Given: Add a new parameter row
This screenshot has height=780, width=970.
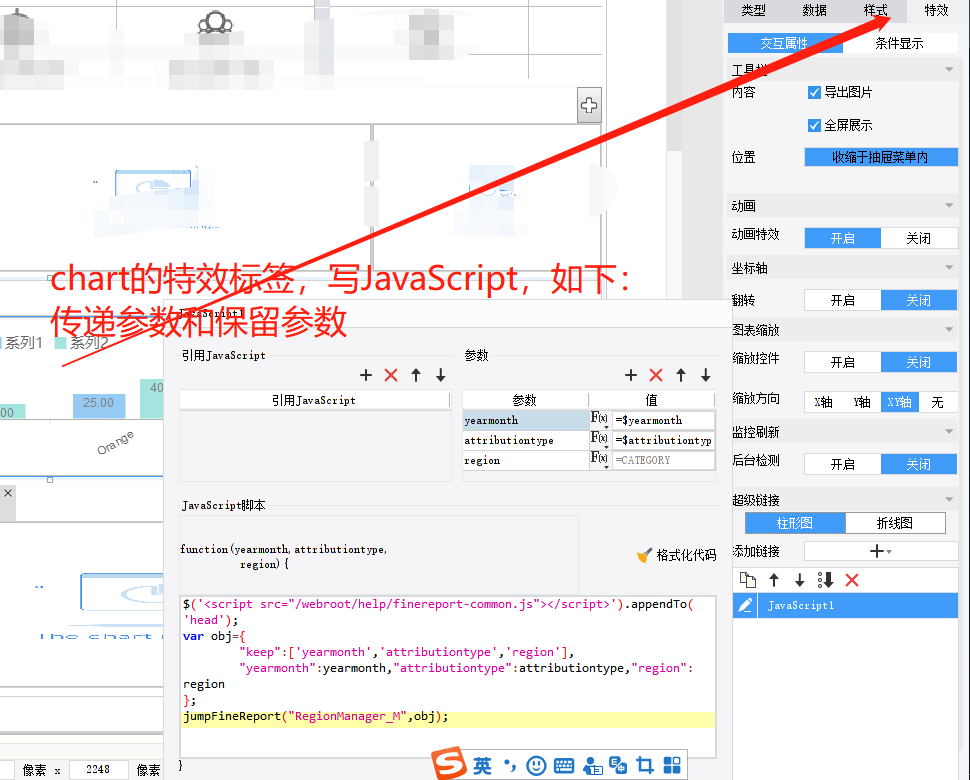Looking at the screenshot, I should [x=631, y=375].
